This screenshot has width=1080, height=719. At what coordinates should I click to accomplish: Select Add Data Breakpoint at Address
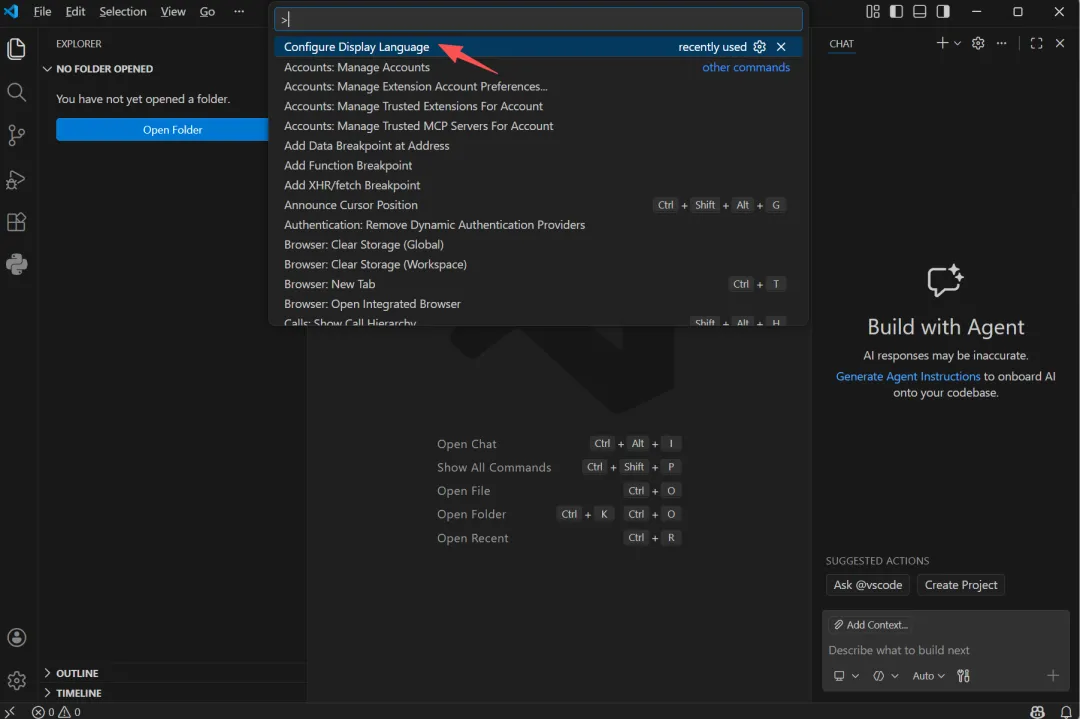538,145
